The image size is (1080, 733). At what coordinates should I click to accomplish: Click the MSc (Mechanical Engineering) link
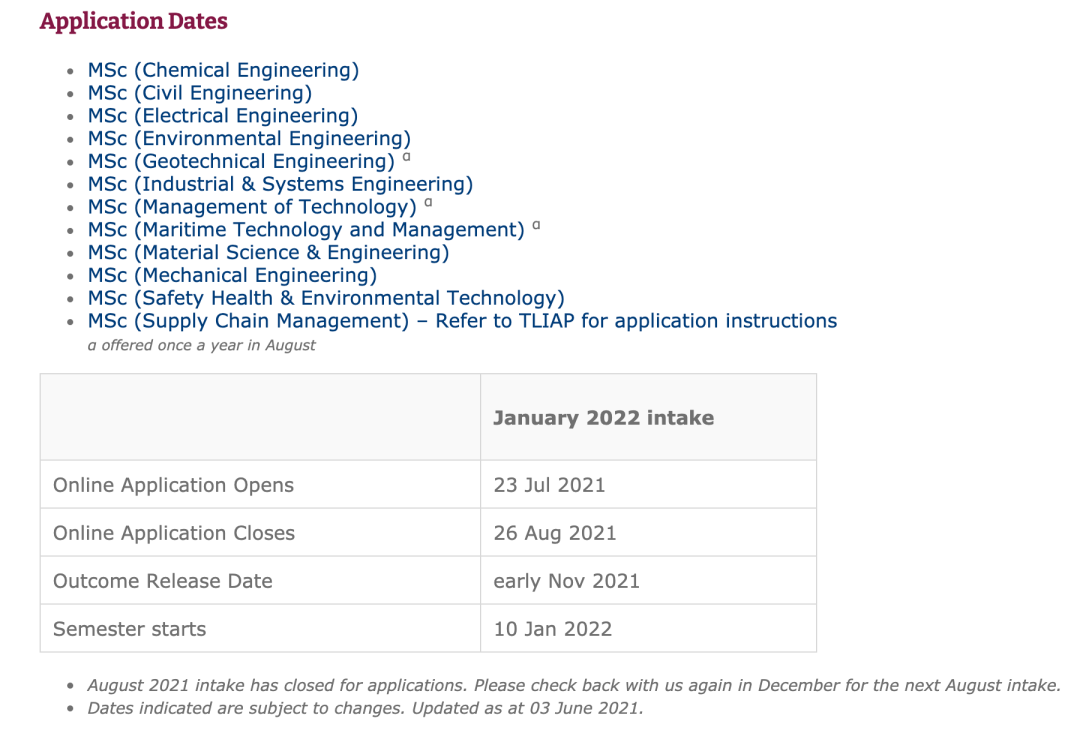pyautogui.click(x=232, y=275)
